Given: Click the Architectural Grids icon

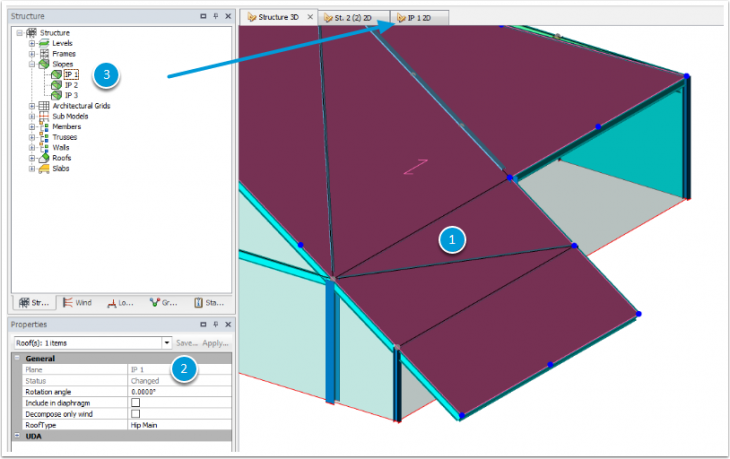Looking at the screenshot, I should coord(44,106).
